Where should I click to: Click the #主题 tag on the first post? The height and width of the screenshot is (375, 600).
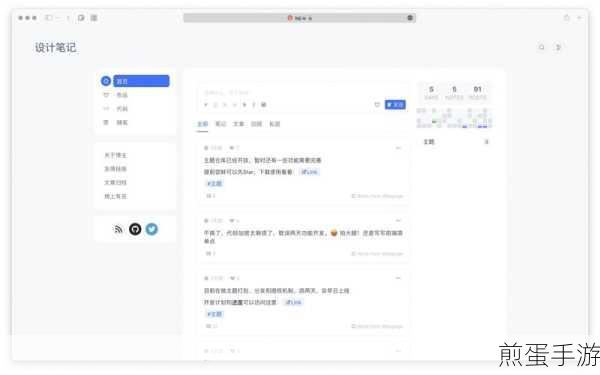(214, 184)
